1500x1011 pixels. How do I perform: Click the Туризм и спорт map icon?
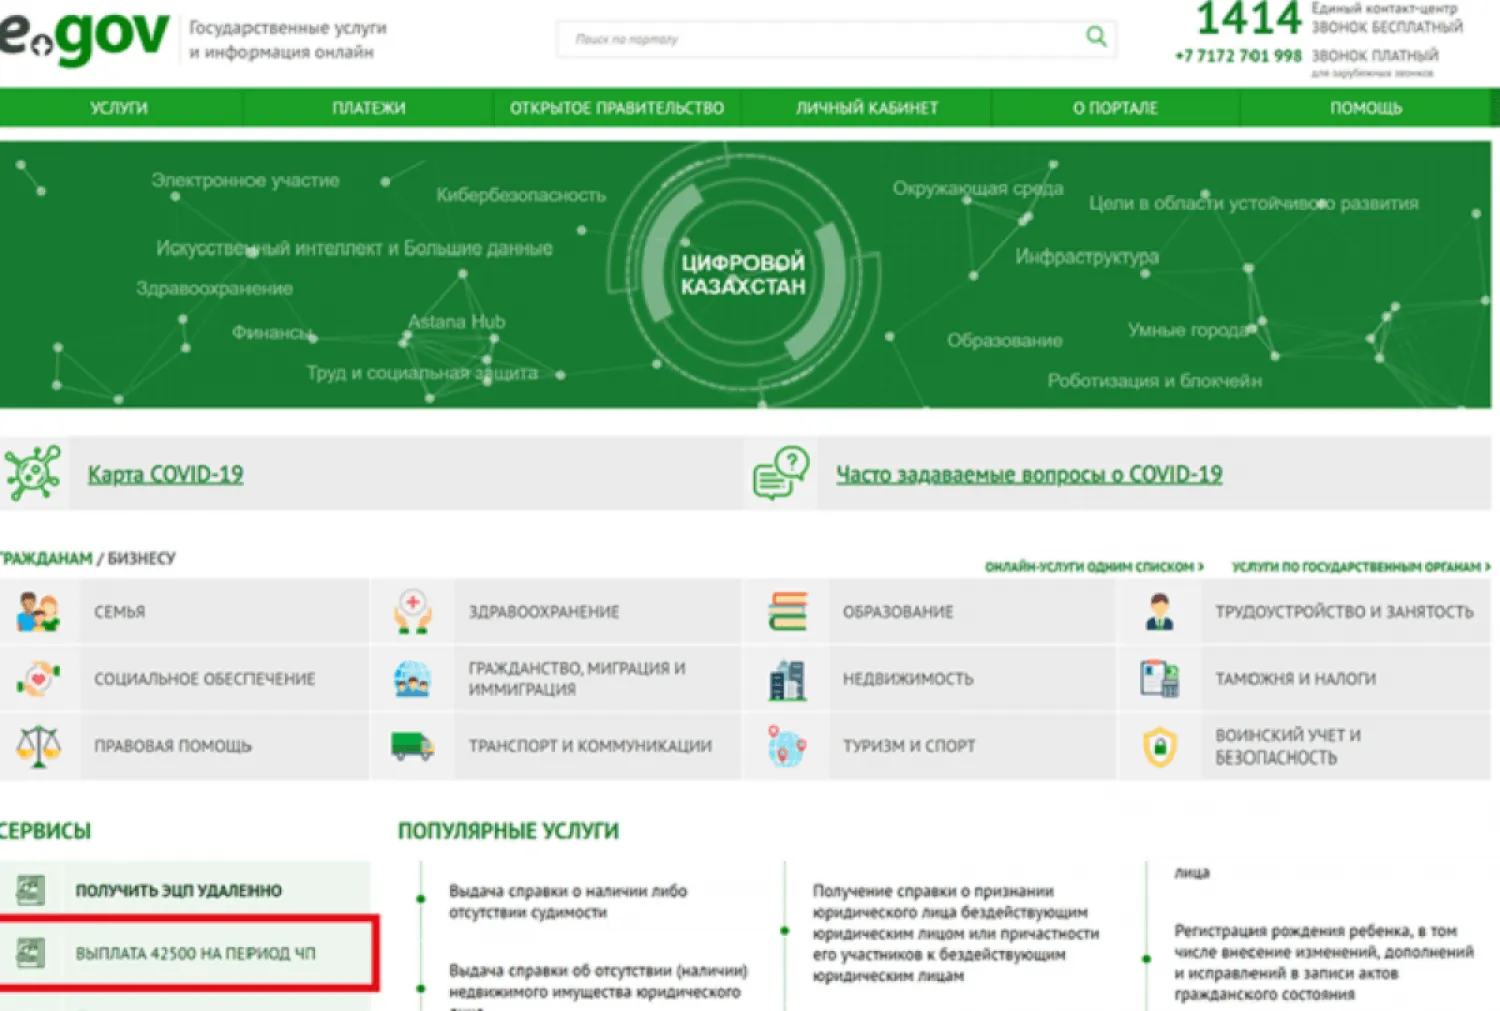coord(787,746)
